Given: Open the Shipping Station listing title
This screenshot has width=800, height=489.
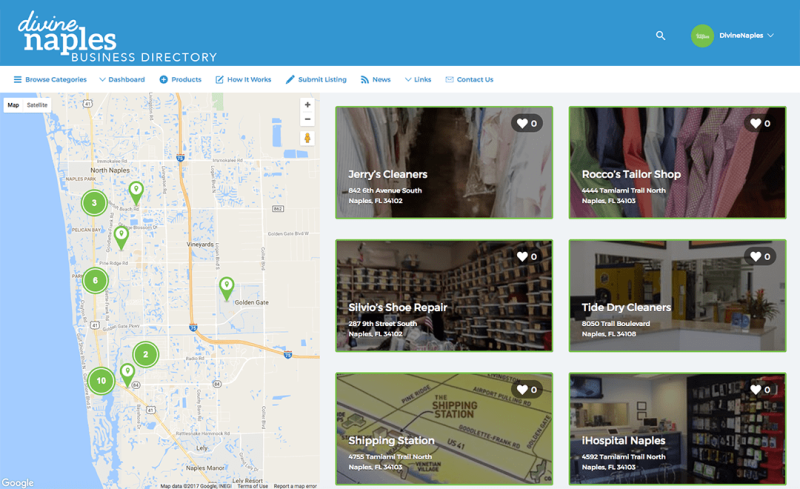Looking at the screenshot, I should 391,441.
